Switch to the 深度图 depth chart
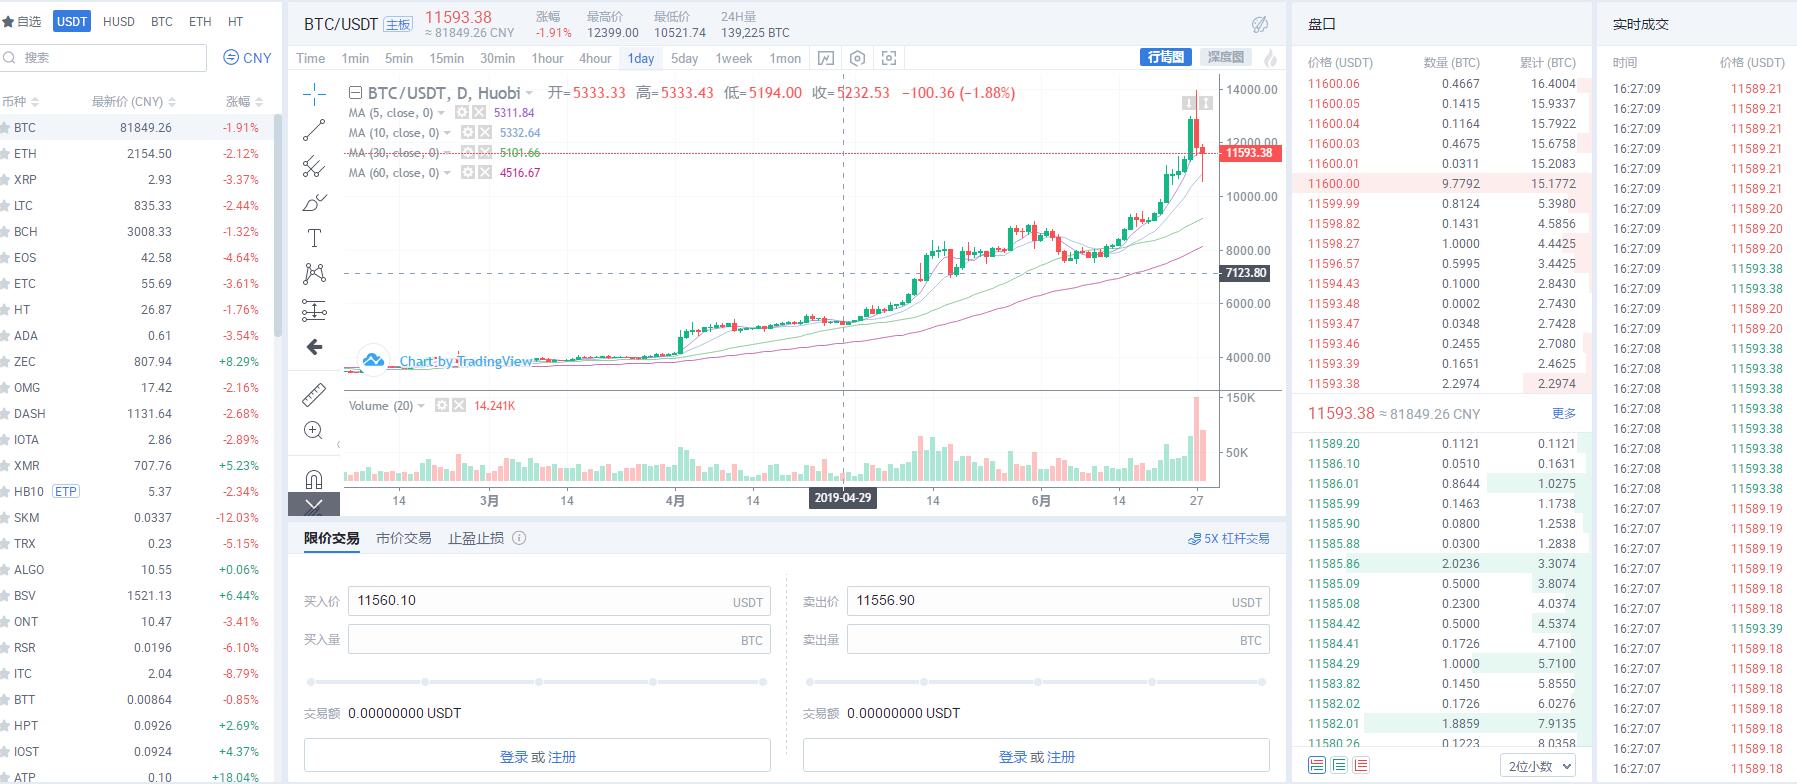This screenshot has height=784, width=1797. [x=1225, y=57]
